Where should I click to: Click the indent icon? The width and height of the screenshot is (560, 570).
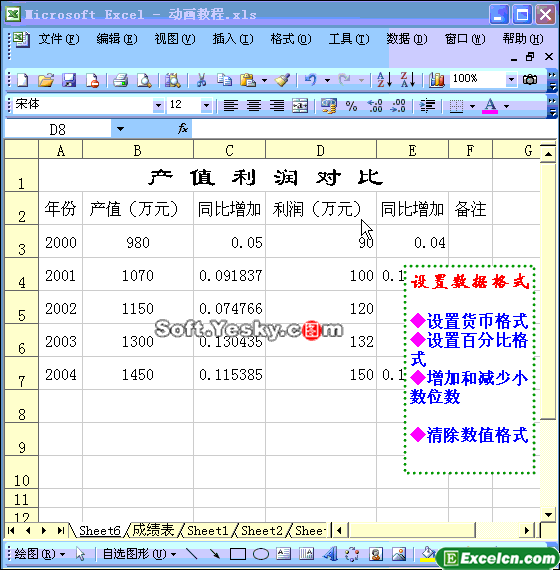pyautogui.click(x=427, y=106)
